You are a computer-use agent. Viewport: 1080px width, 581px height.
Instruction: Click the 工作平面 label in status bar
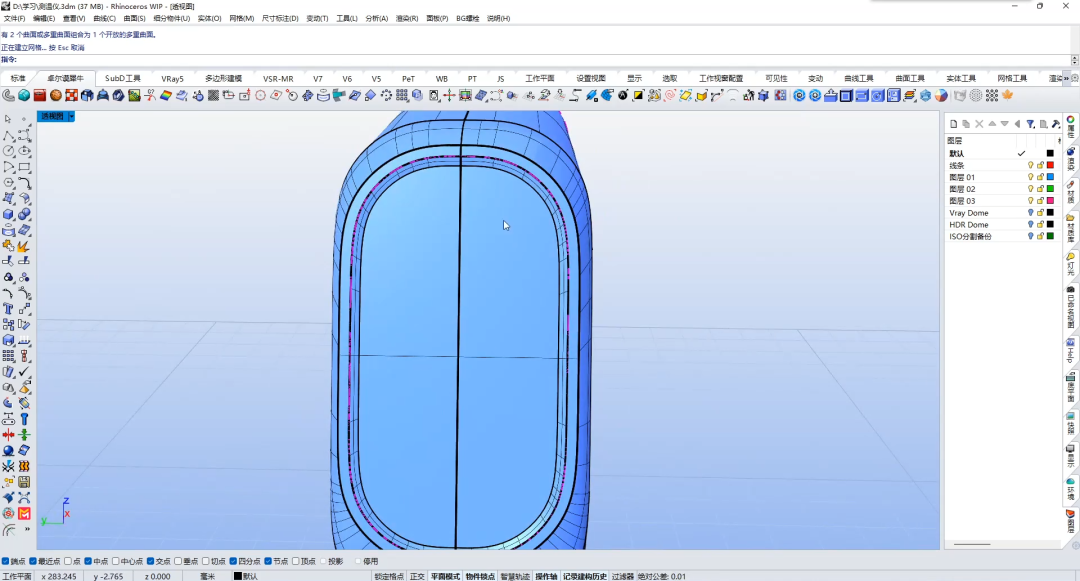point(17,576)
